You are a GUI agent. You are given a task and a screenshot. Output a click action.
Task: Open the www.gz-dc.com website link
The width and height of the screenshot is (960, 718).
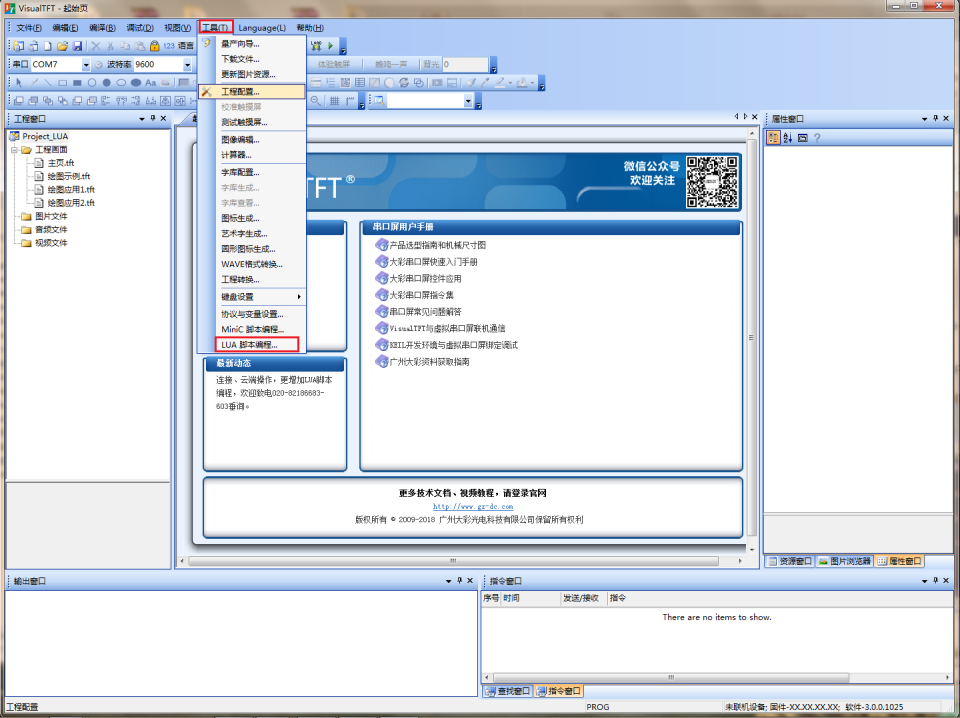coord(472,506)
